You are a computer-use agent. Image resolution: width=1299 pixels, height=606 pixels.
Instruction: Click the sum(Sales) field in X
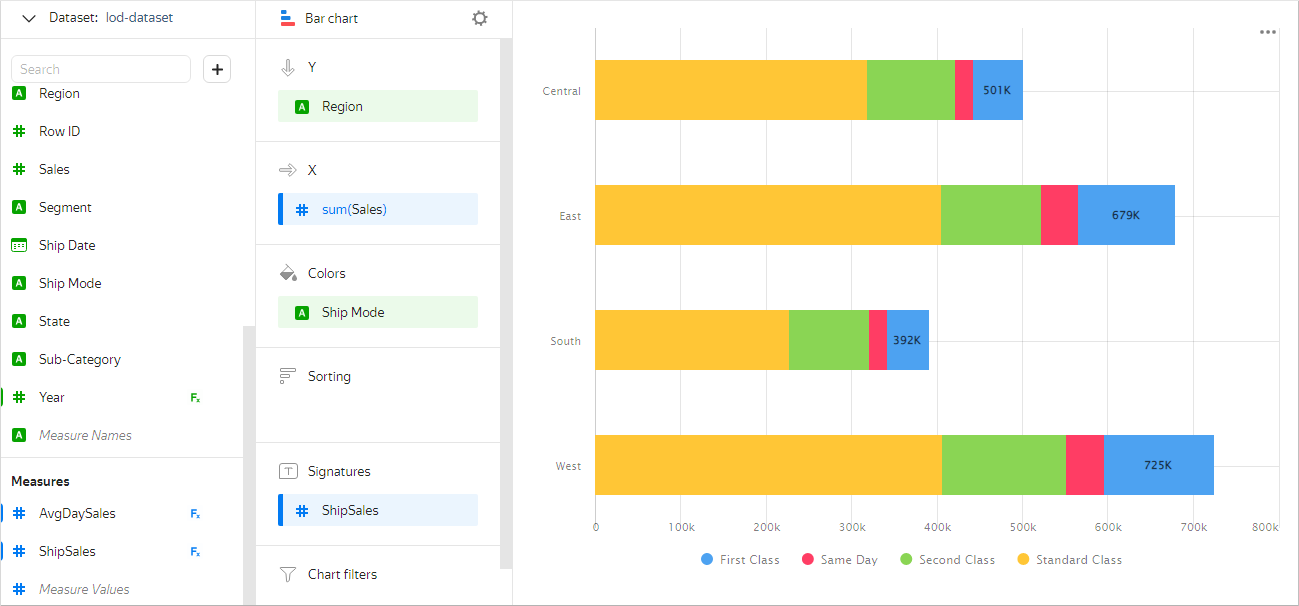point(378,209)
